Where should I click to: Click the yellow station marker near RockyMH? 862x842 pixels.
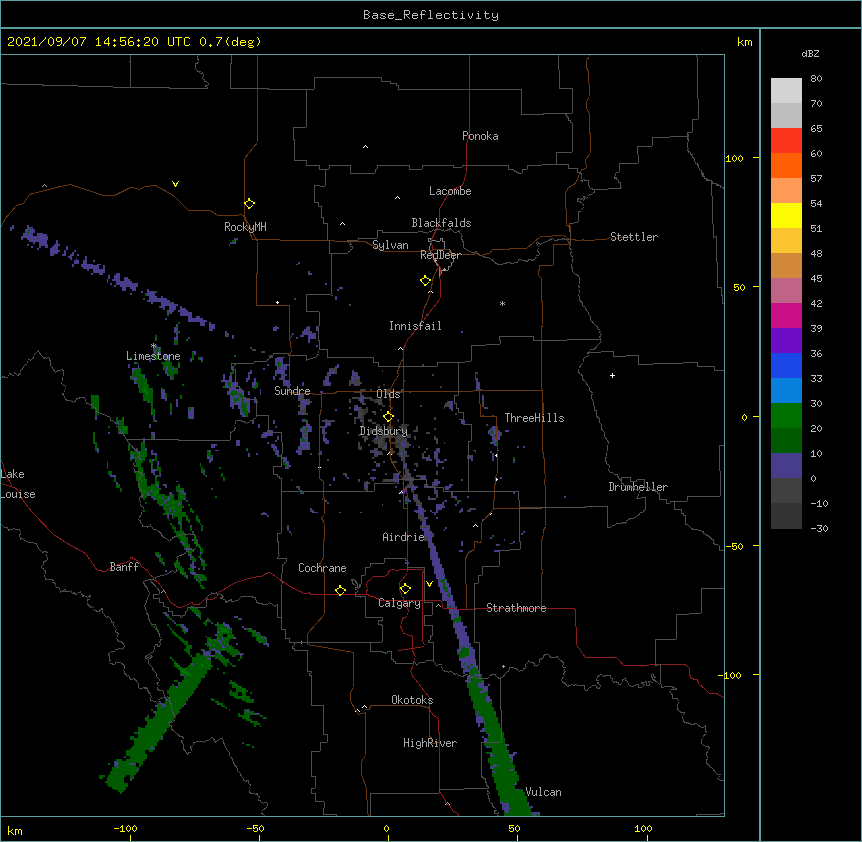[250, 203]
